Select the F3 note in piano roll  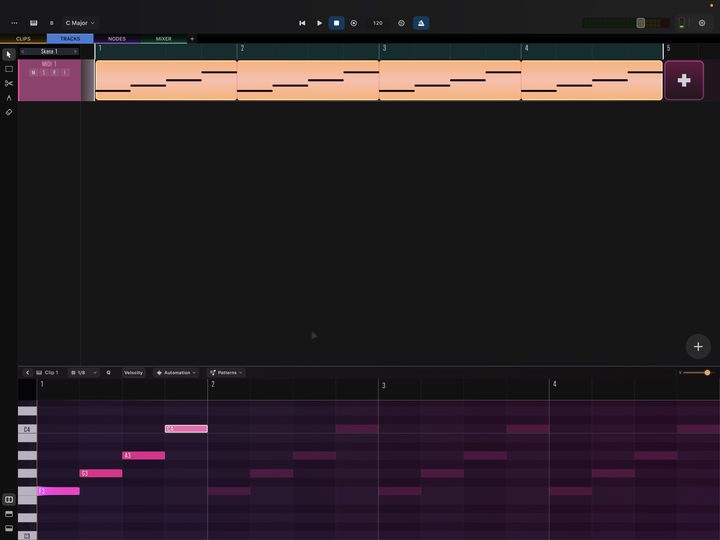(x=58, y=491)
